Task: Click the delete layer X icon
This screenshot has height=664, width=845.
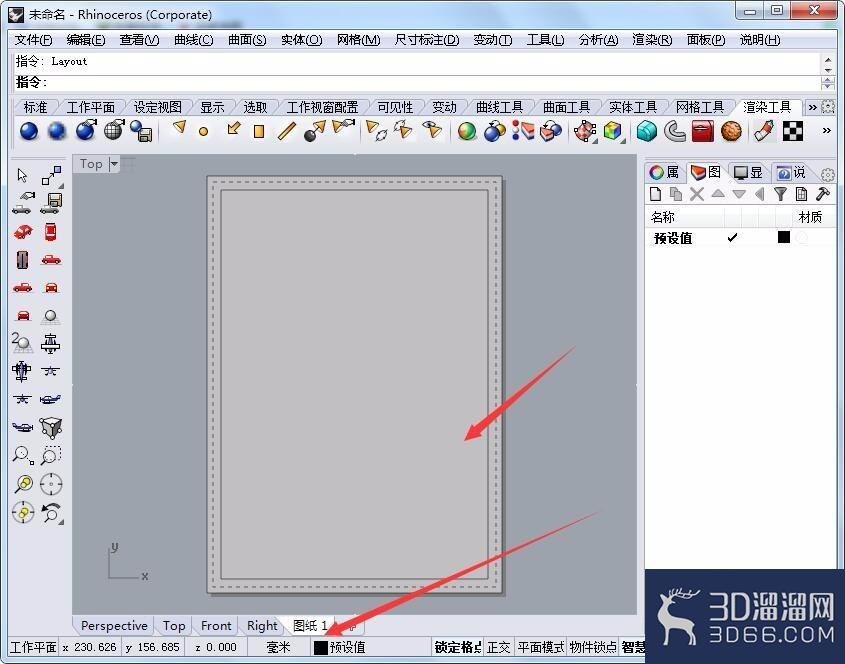Action: 697,193
